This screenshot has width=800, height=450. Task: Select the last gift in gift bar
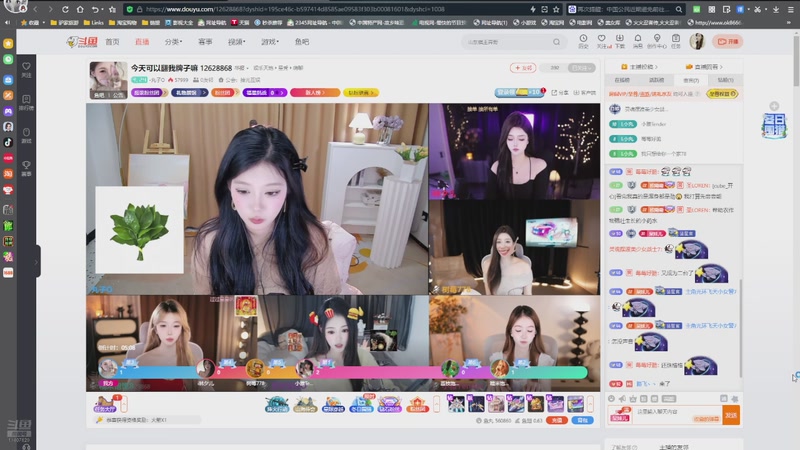tap(576, 404)
